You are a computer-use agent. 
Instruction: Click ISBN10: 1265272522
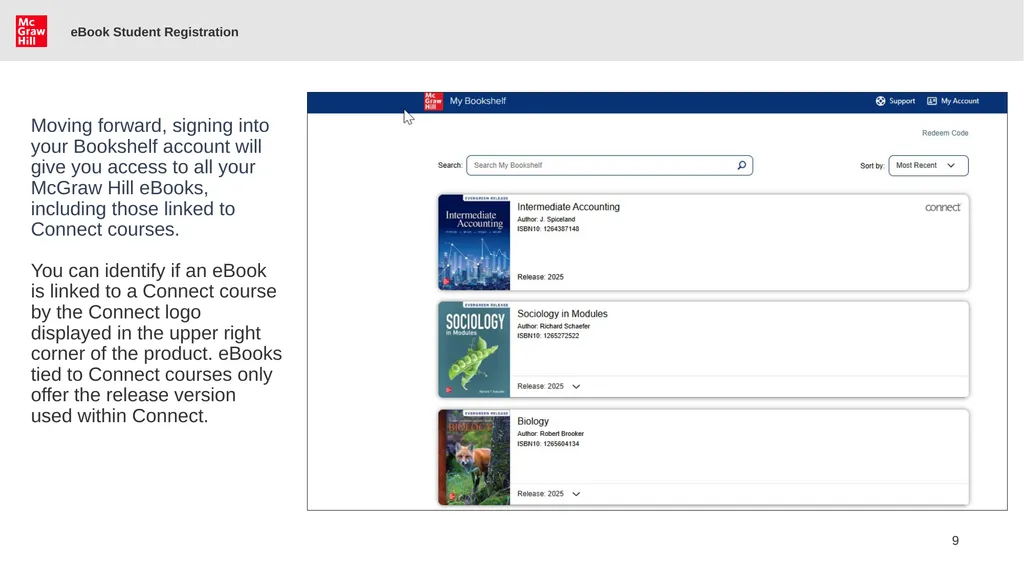(x=548, y=336)
